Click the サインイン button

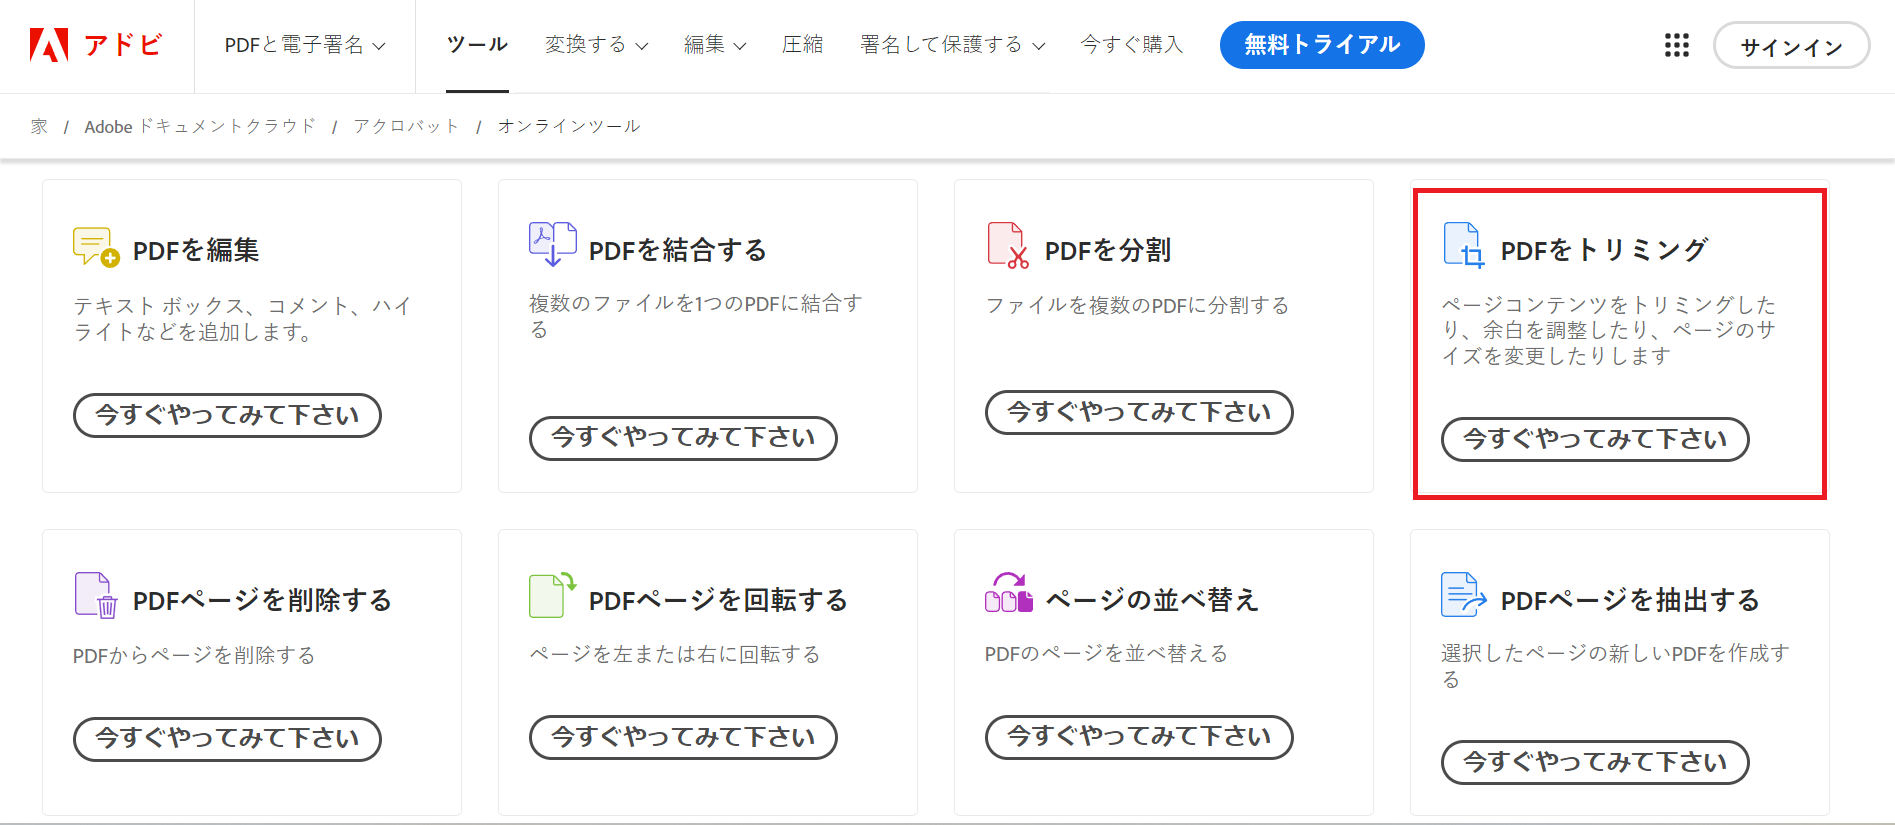click(x=1792, y=46)
